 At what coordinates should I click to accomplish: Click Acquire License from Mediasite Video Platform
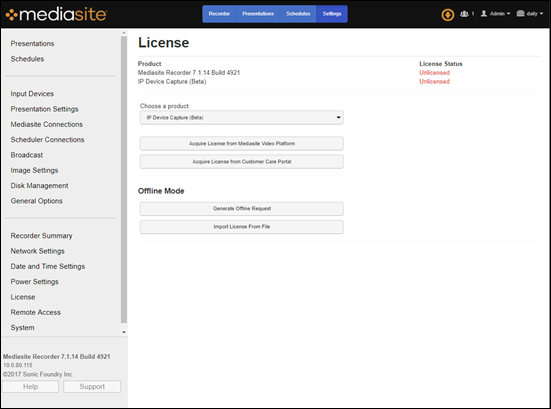click(242, 143)
